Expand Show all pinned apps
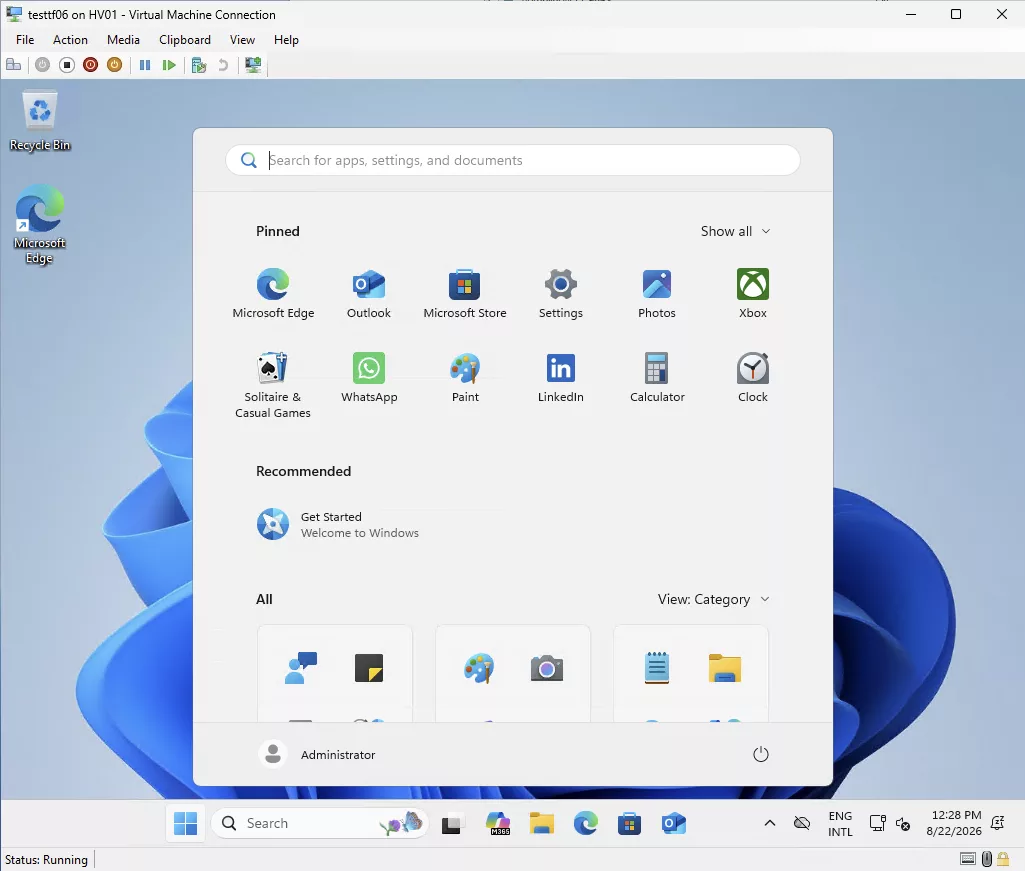 tap(735, 231)
